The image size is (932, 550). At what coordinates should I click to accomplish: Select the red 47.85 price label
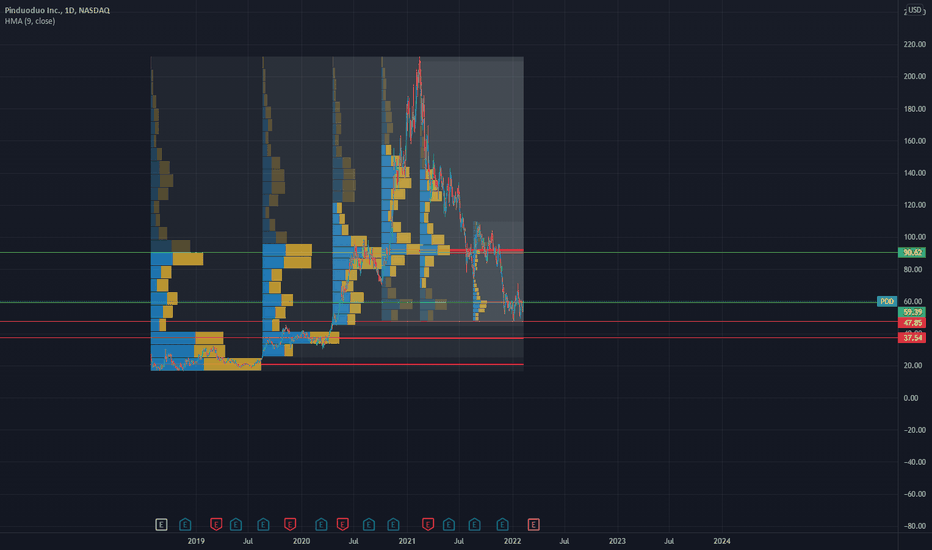pyautogui.click(x=912, y=323)
